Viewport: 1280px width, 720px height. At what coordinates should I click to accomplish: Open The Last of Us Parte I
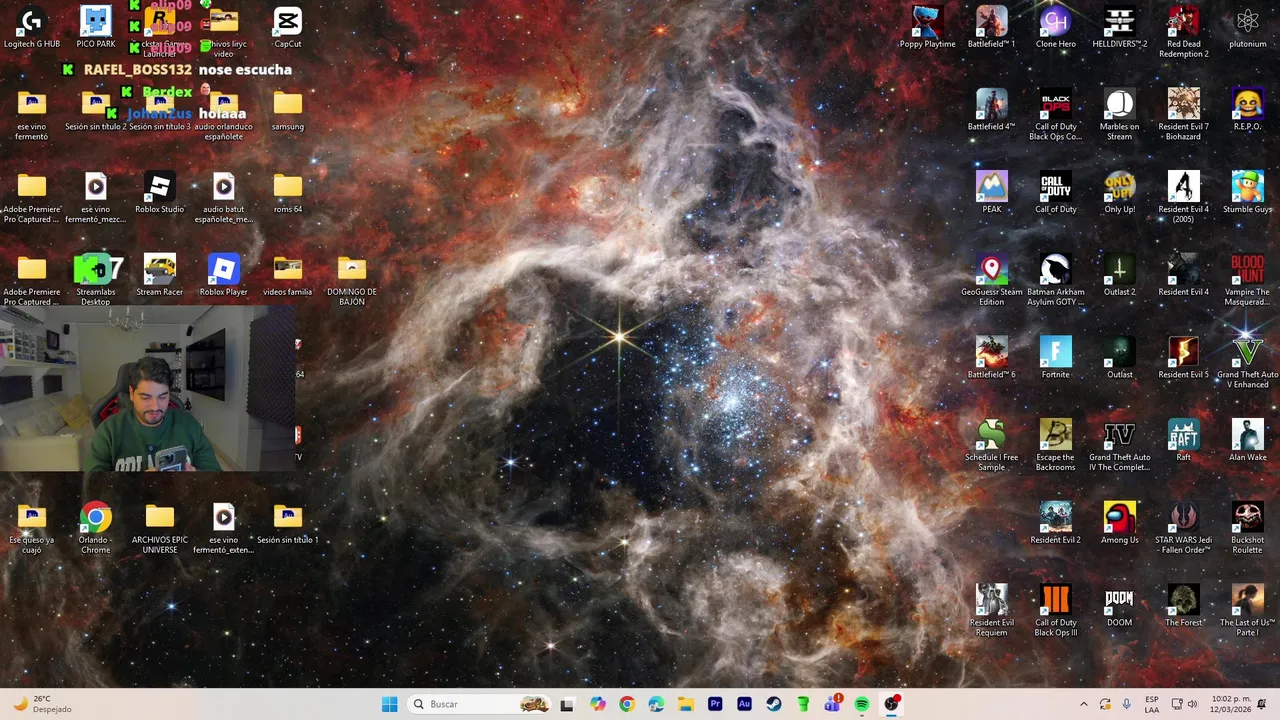click(x=1247, y=611)
